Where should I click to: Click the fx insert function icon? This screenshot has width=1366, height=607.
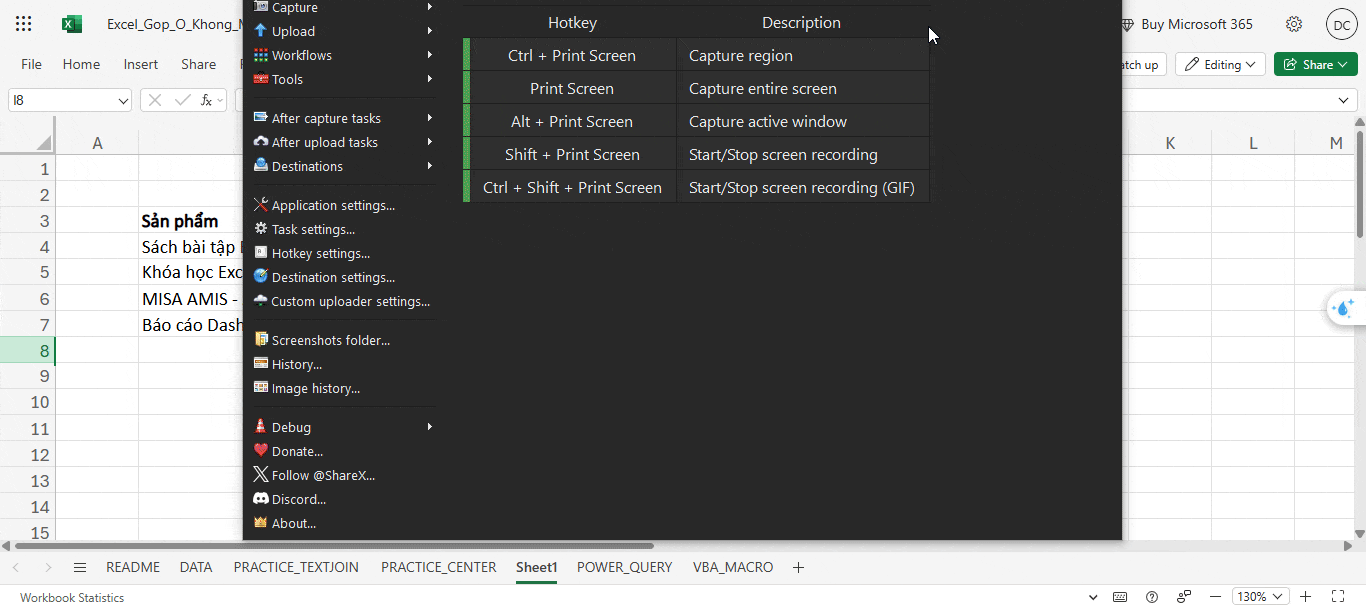[207, 100]
